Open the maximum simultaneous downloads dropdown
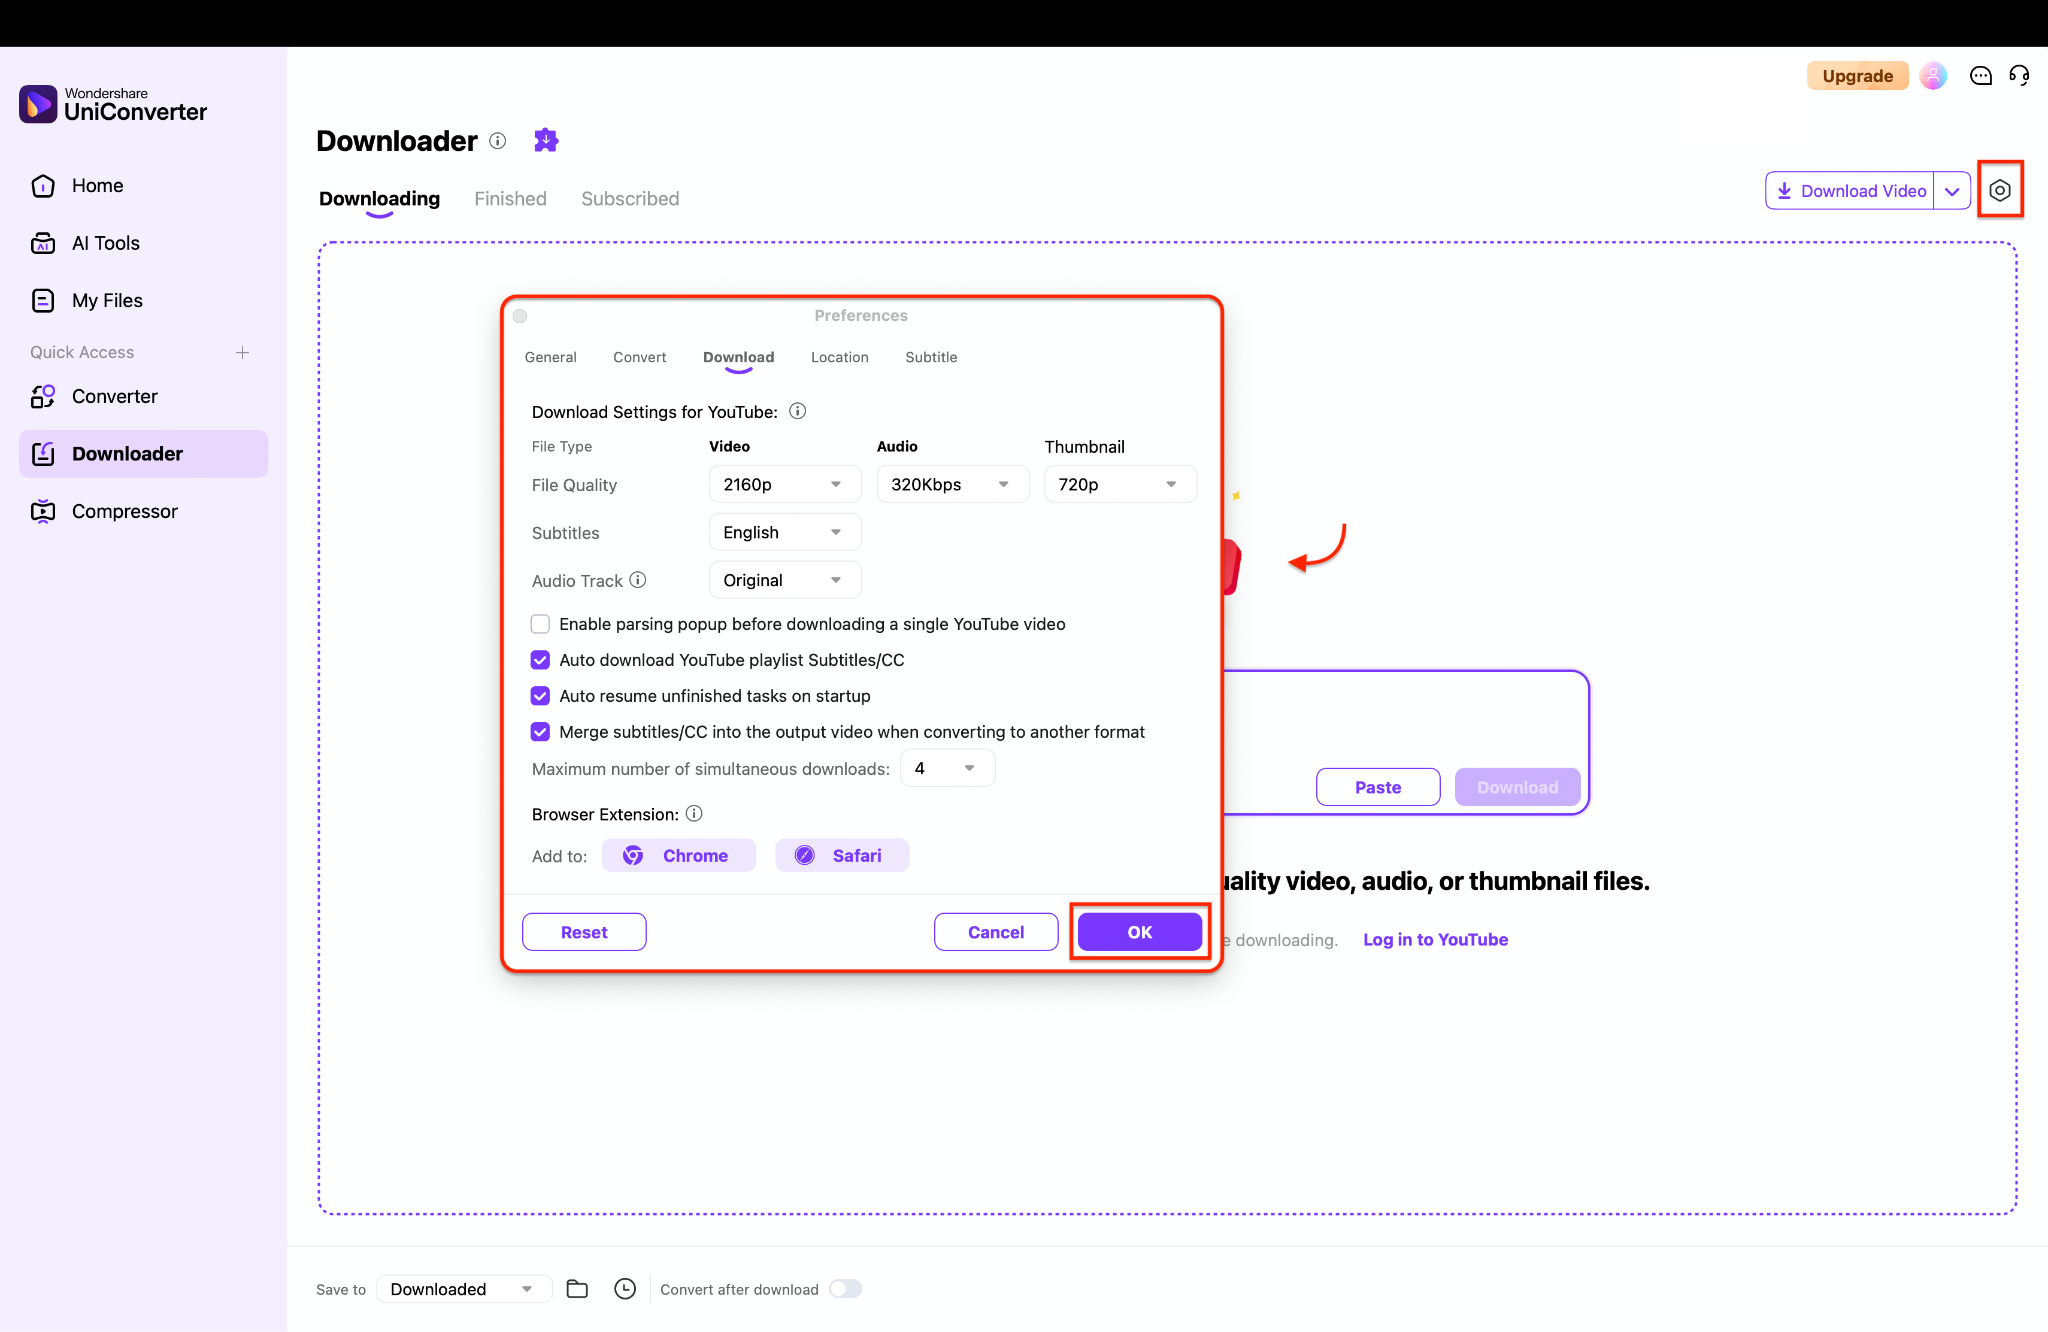 click(946, 767)
